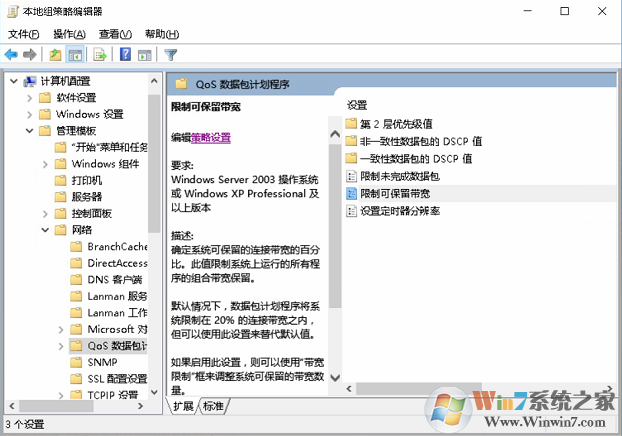This screenshot has height=436, width=622.
Task: Click description pane scroll down arrow
Action: point(335,378)
